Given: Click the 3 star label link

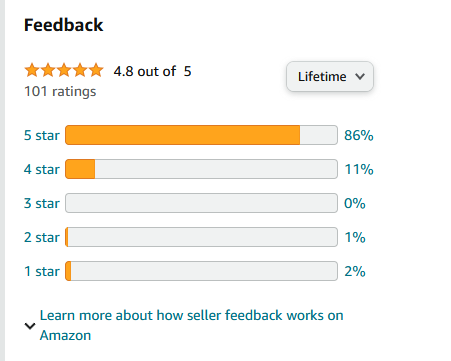Looking at the screenshot, I should [x=42, y=203].
